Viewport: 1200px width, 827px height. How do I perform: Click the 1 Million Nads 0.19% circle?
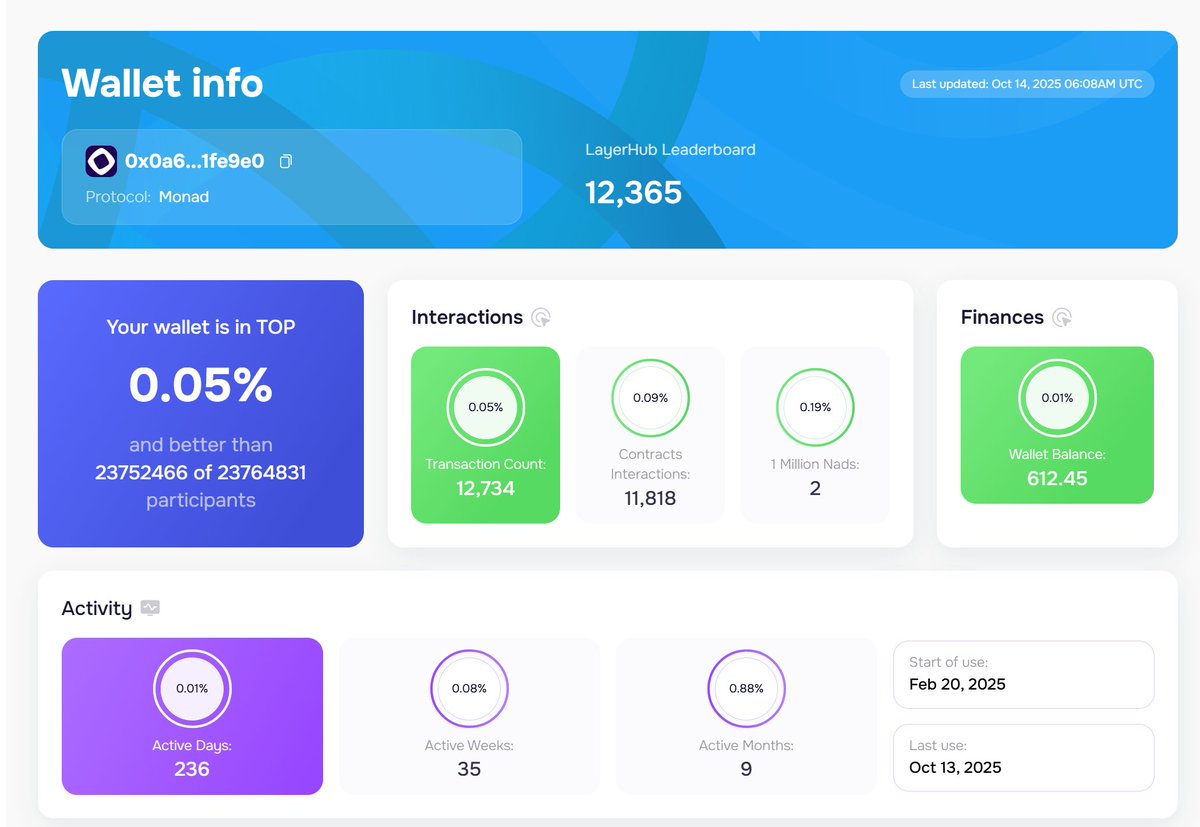pyautogui.click(x=814, y=407)
